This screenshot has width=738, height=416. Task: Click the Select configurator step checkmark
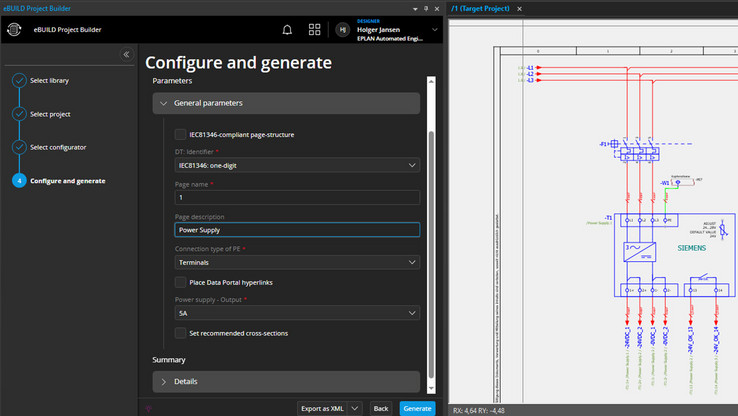tap(18, 147)
